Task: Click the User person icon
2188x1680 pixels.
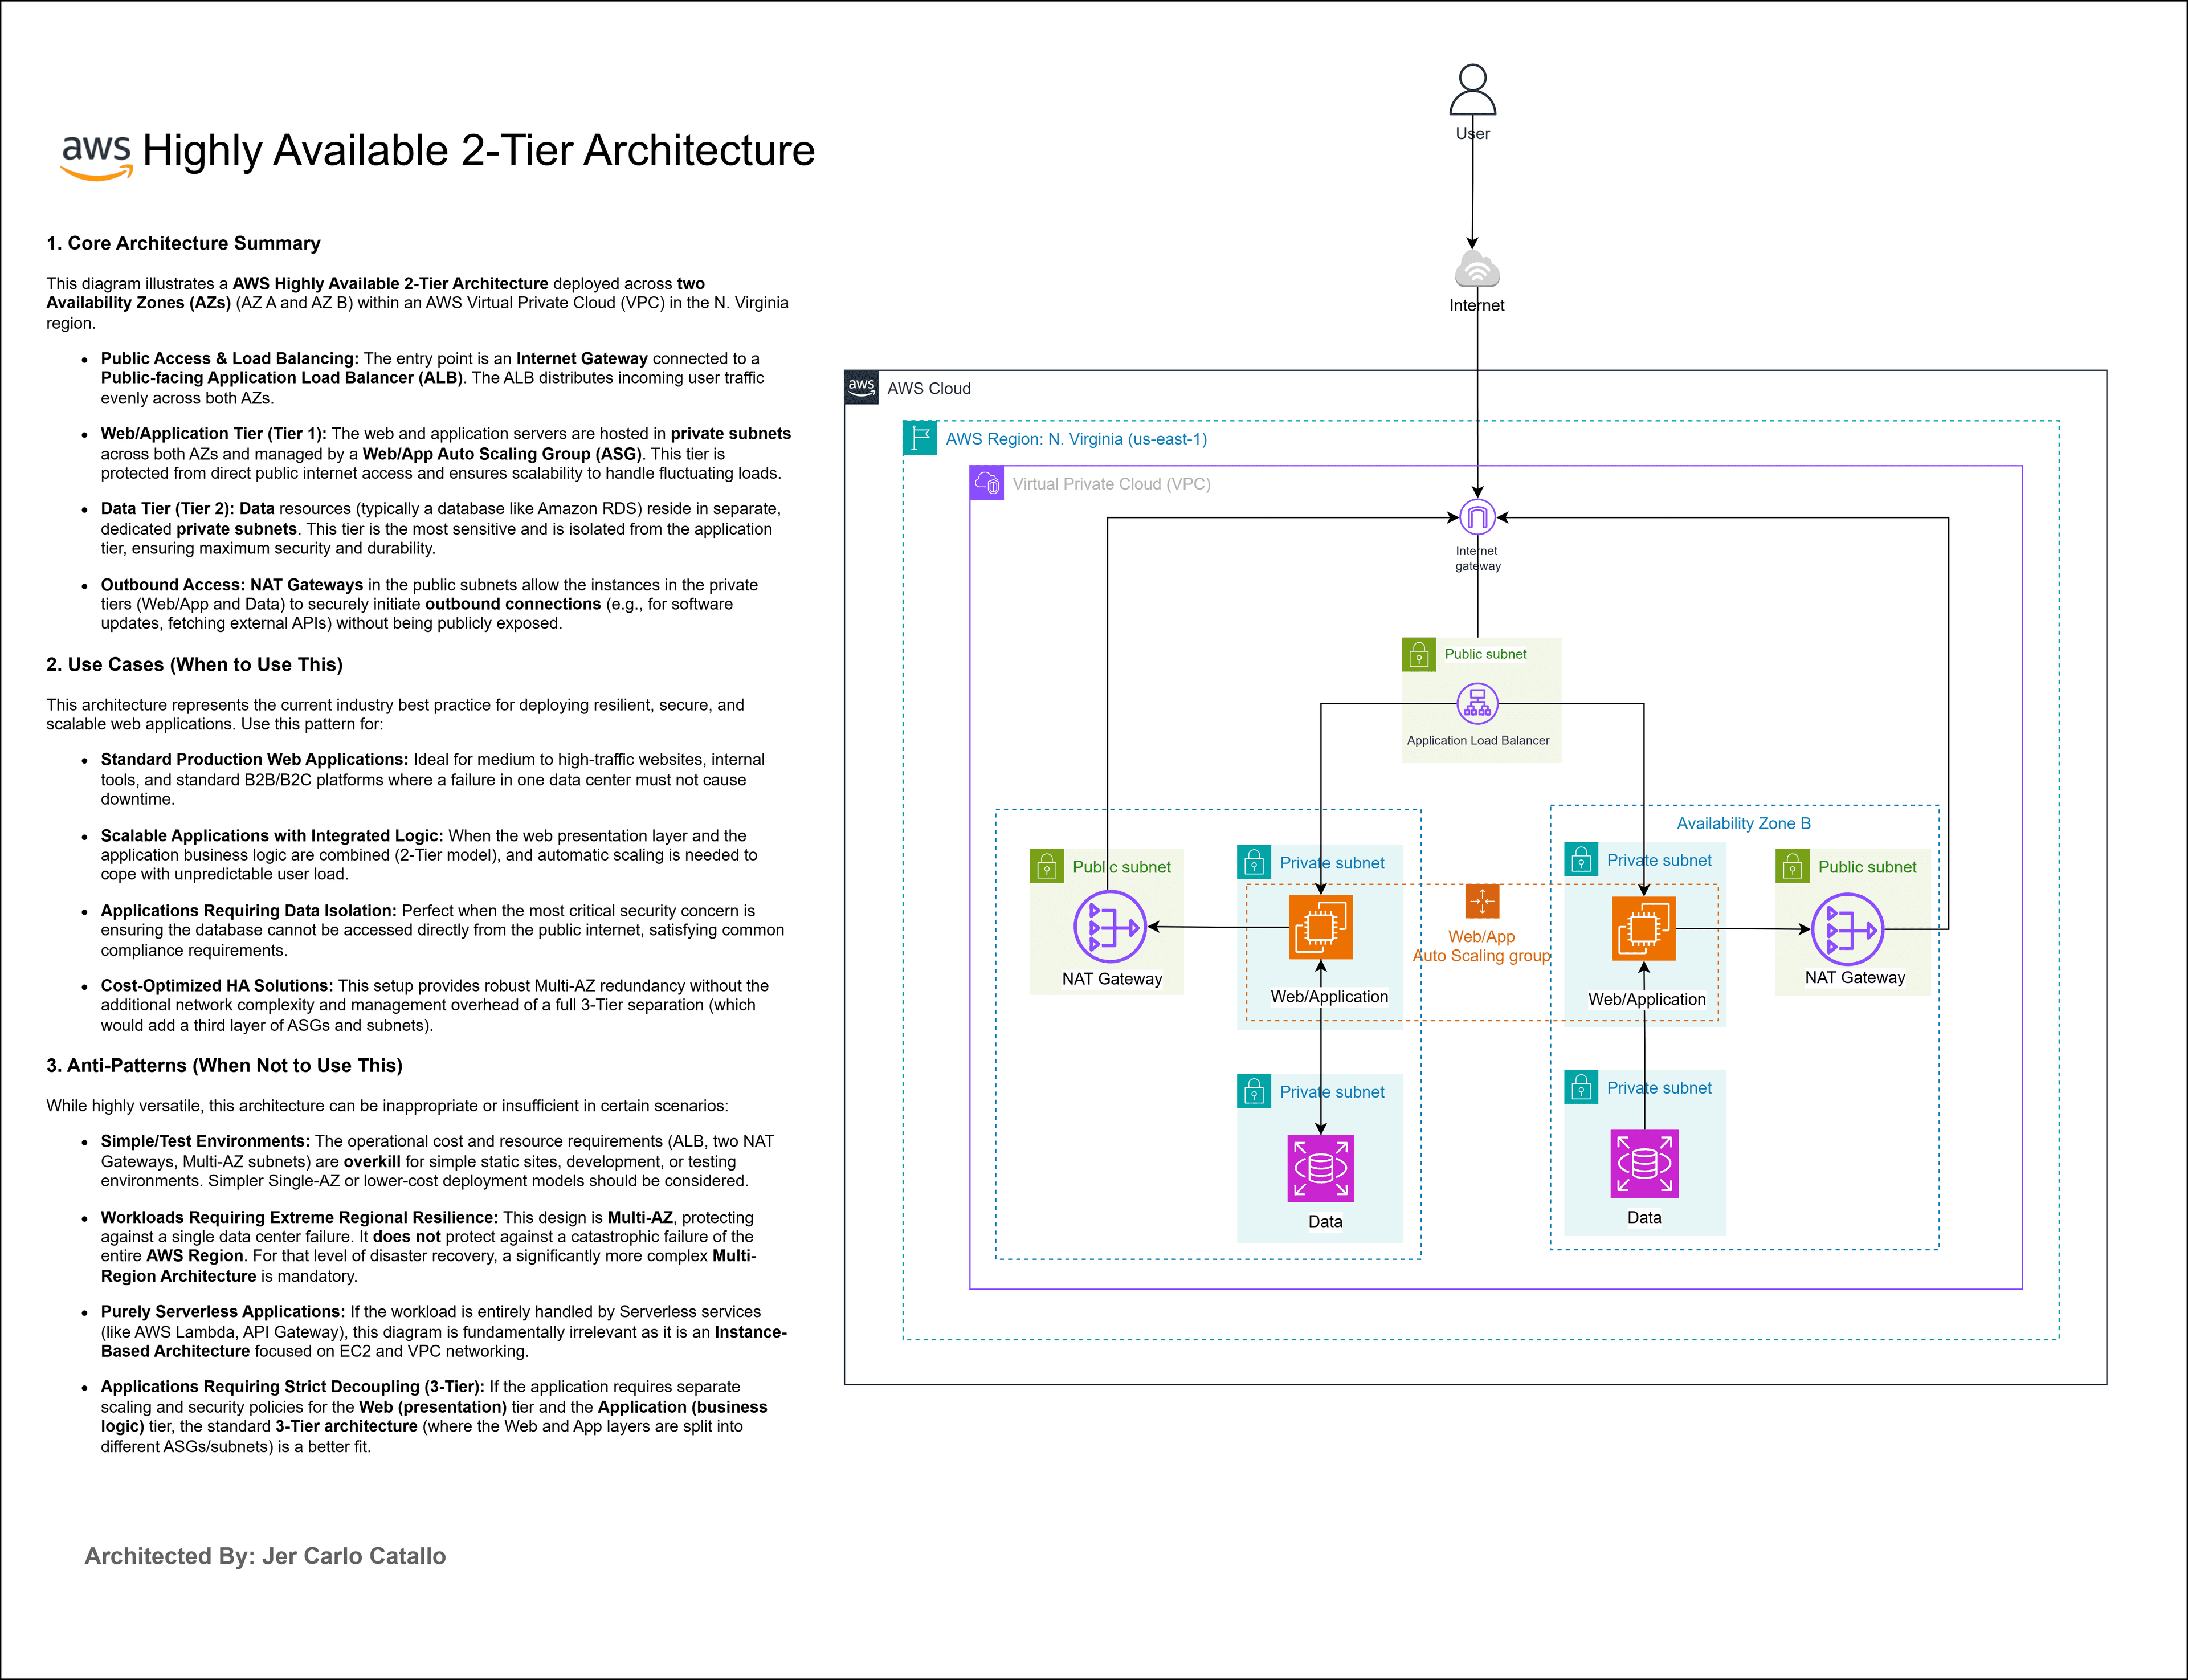Action: click(x=1472, y=90)
